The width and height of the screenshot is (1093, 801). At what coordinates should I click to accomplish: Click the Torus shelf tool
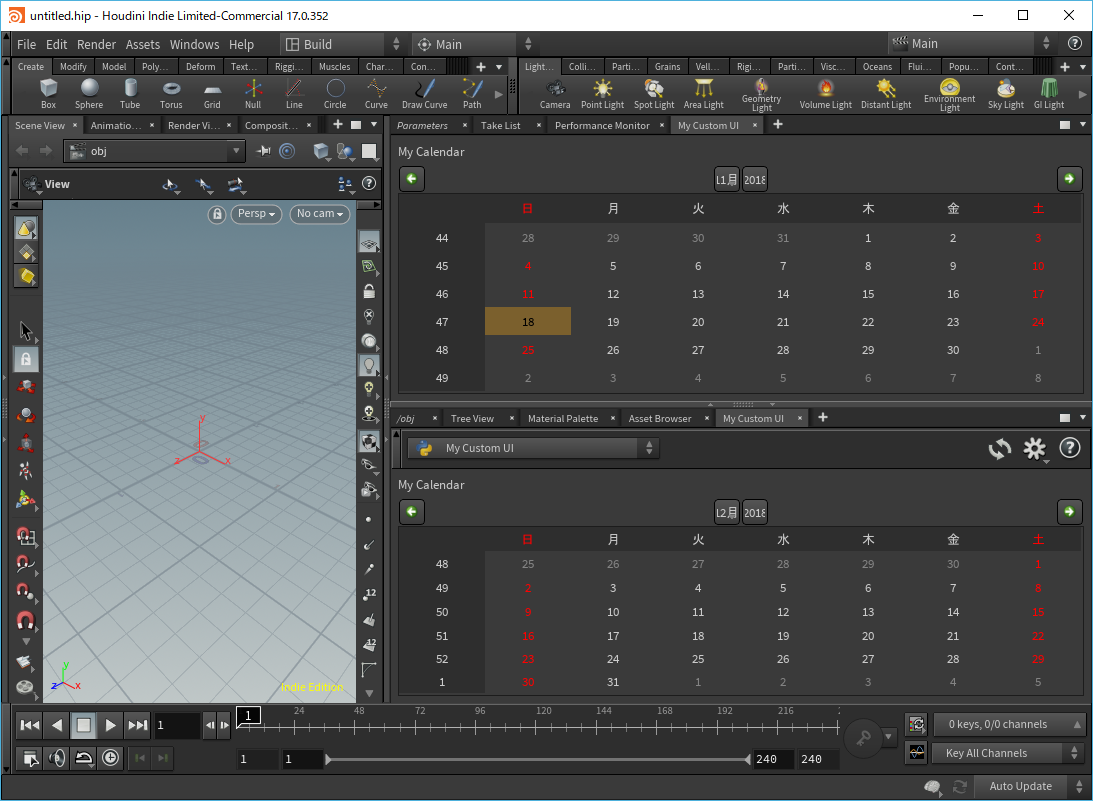point(171,94)
